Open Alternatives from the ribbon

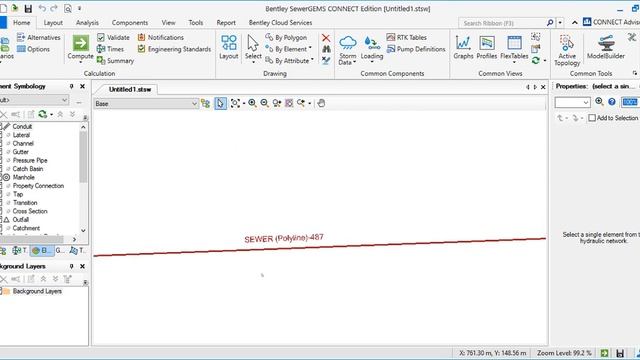tap(38, 37)
